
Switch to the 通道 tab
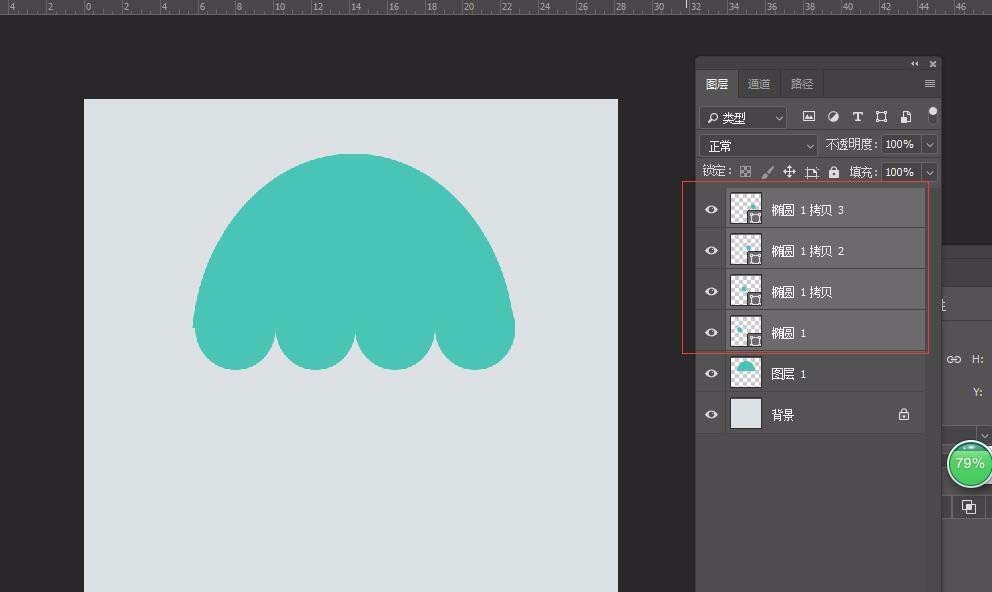pos(759,84)
